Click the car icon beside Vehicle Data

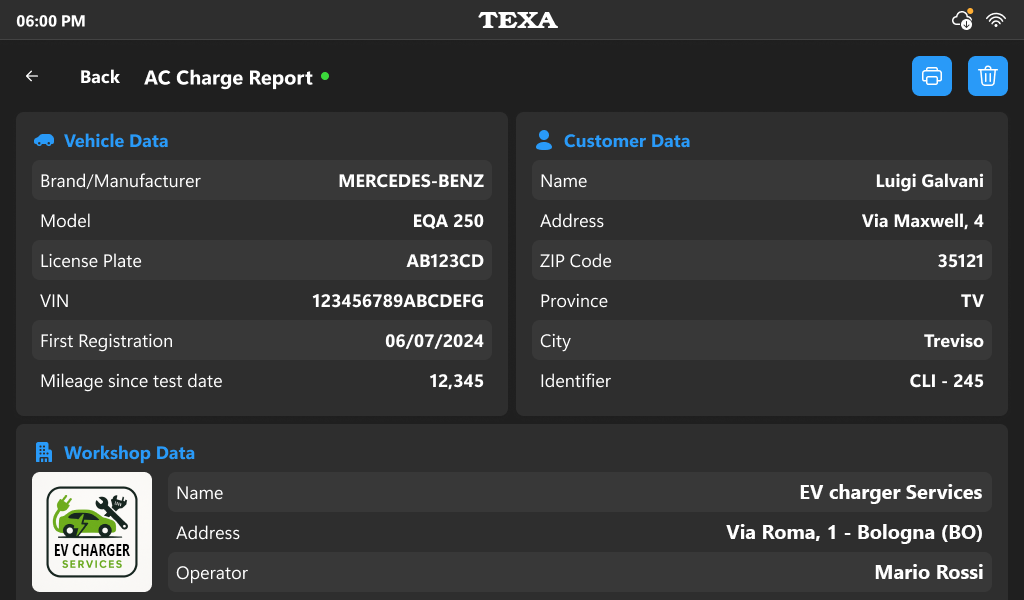point(44,141)
